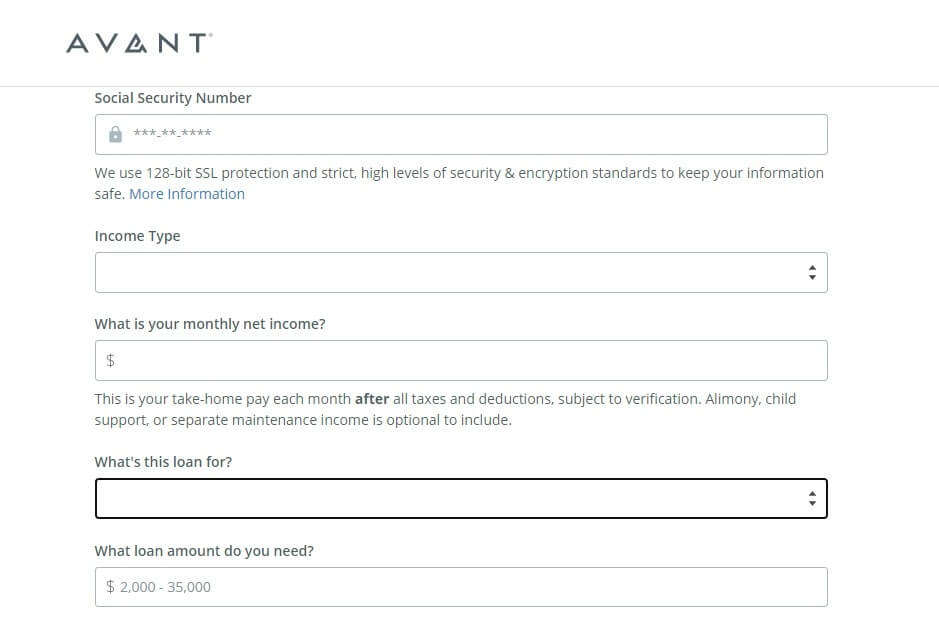Click the "What is your monthly net income?" label

[210, 324]
